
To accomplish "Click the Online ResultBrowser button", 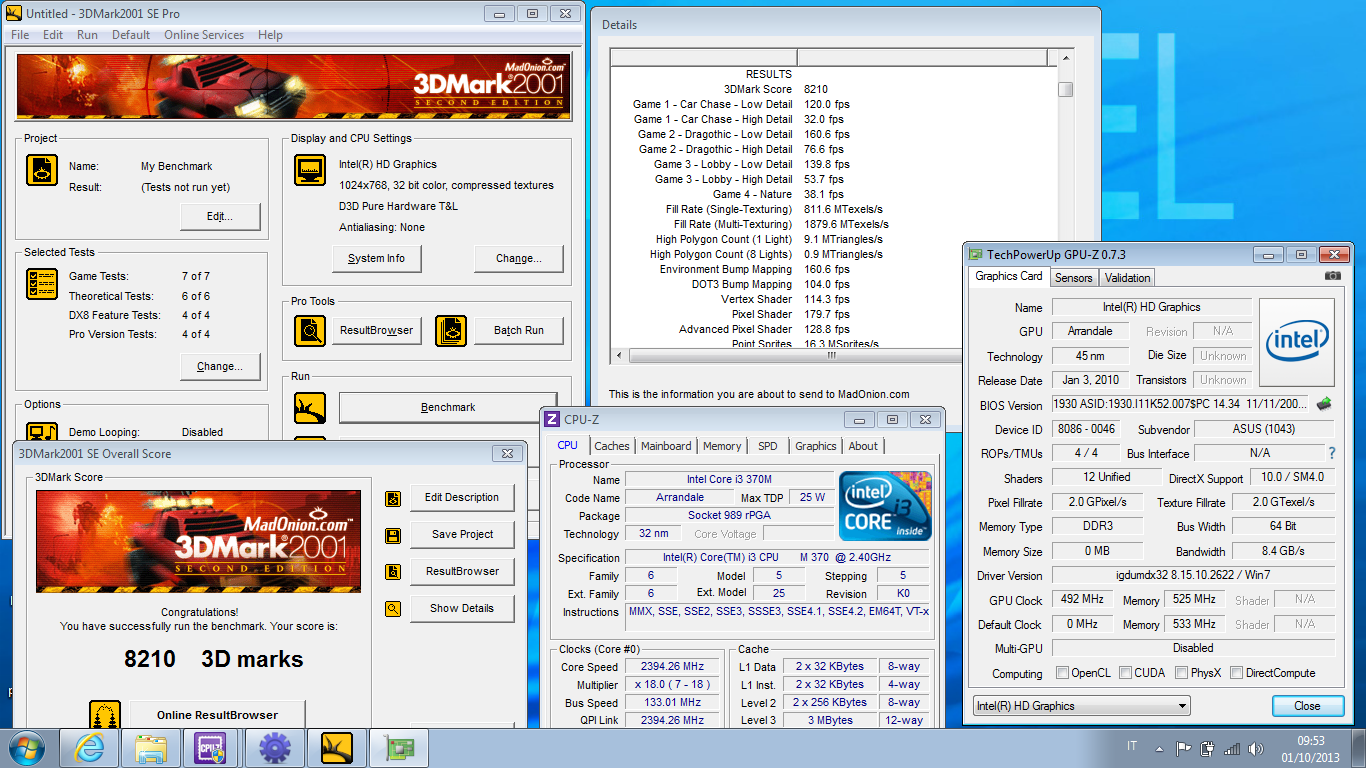I will pos(218,715).
